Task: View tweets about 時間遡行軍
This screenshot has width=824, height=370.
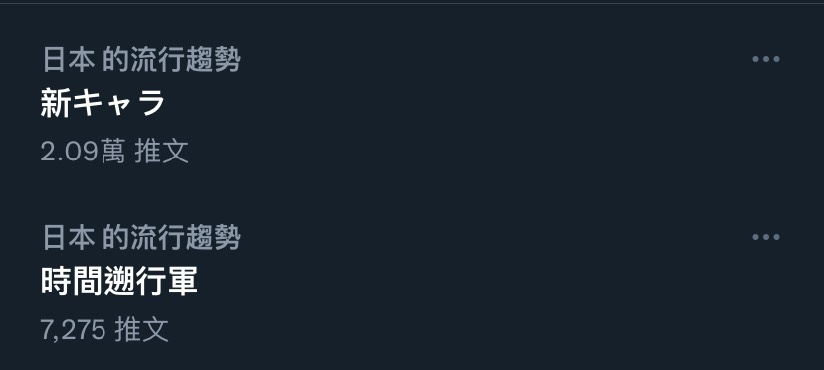Action: [x=119, y=281]
